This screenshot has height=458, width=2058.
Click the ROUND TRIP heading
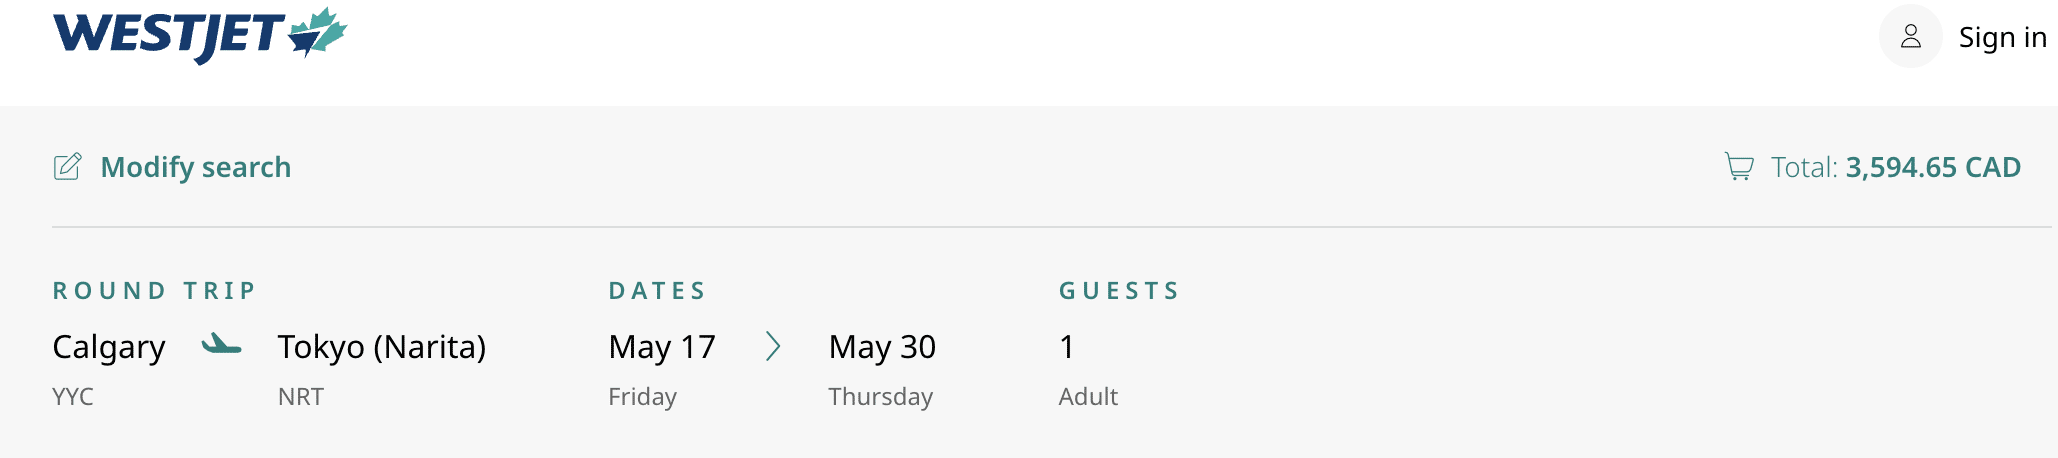click(x=155, y=291)
